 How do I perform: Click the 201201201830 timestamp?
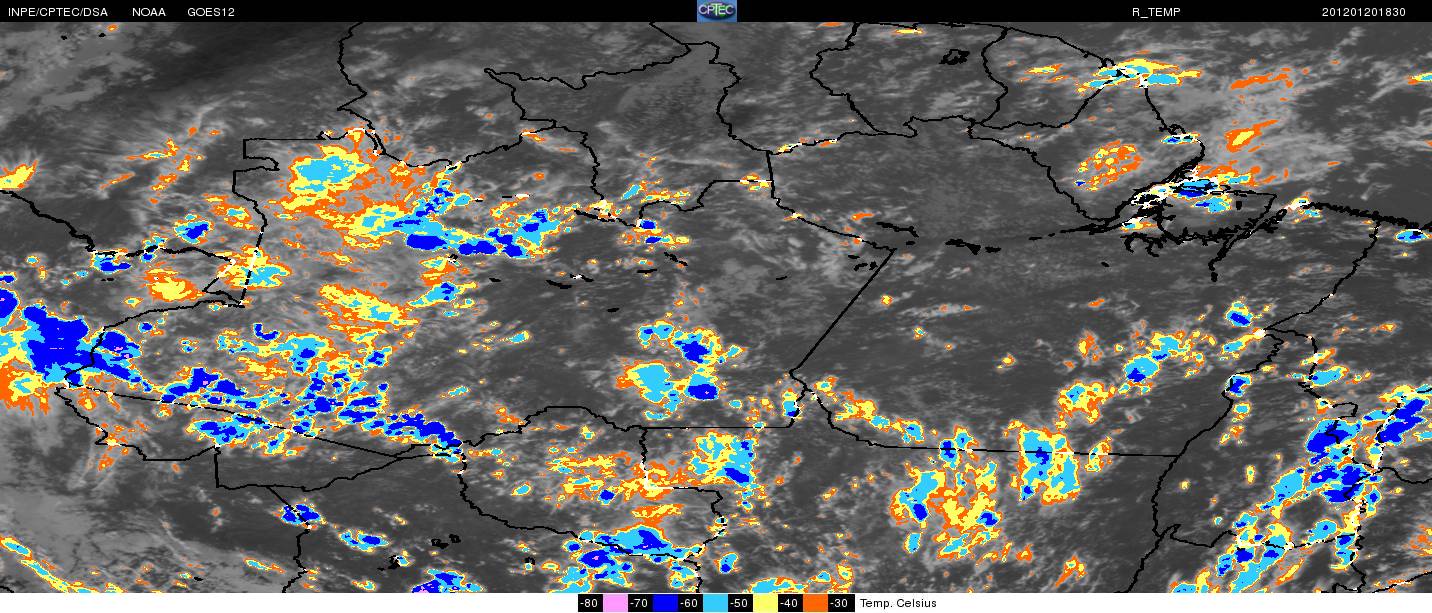click(1364, 12)
